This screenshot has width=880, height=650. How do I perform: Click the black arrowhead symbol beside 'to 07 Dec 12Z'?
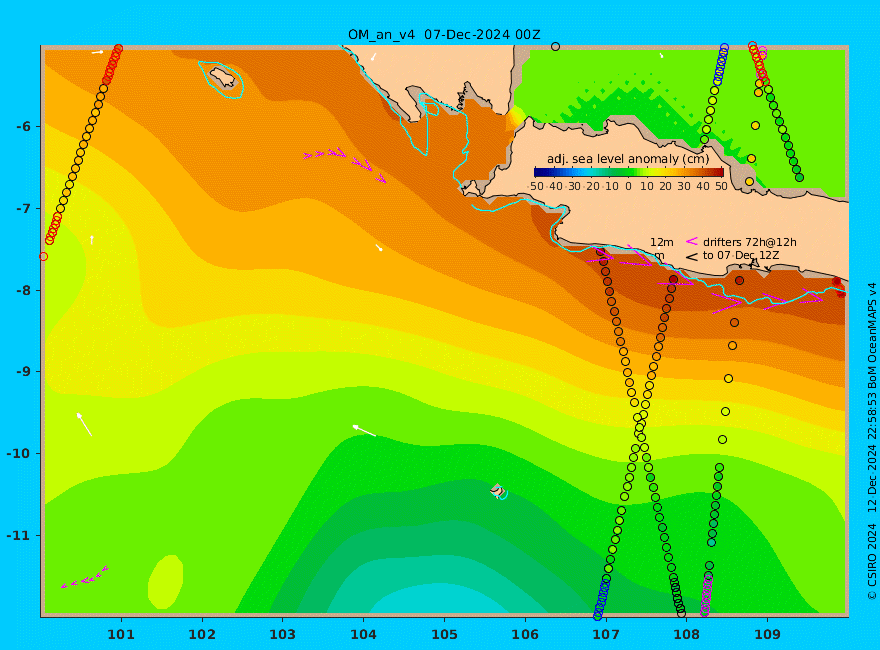[692, 257]
